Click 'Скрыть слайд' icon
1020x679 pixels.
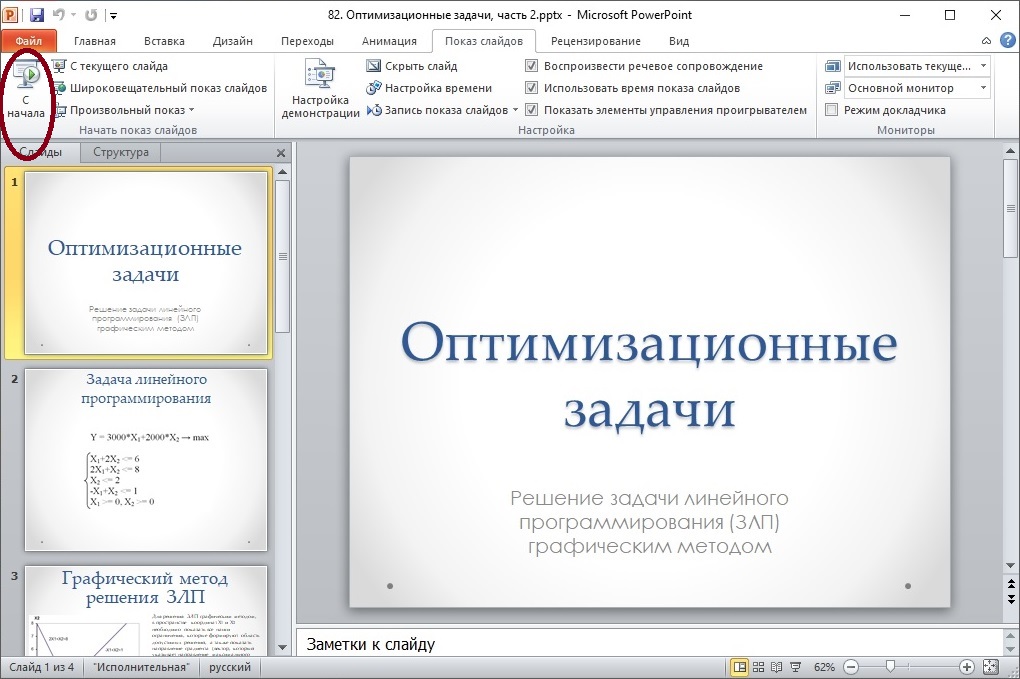tap(374, 66)
